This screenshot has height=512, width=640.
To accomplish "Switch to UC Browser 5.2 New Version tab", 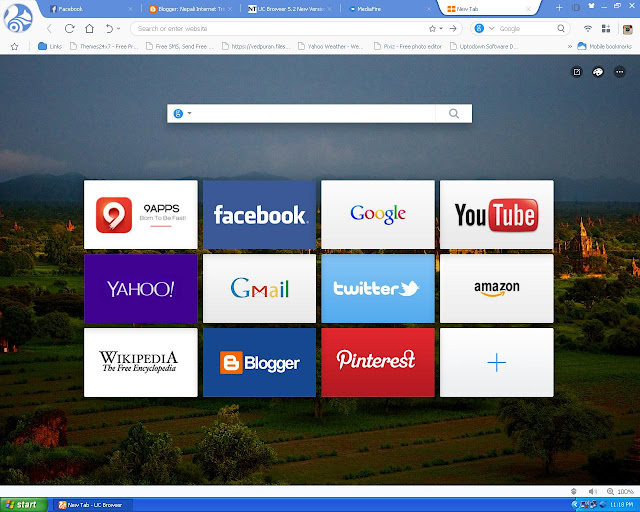I will pyautogui.click(x=290, y=9).
